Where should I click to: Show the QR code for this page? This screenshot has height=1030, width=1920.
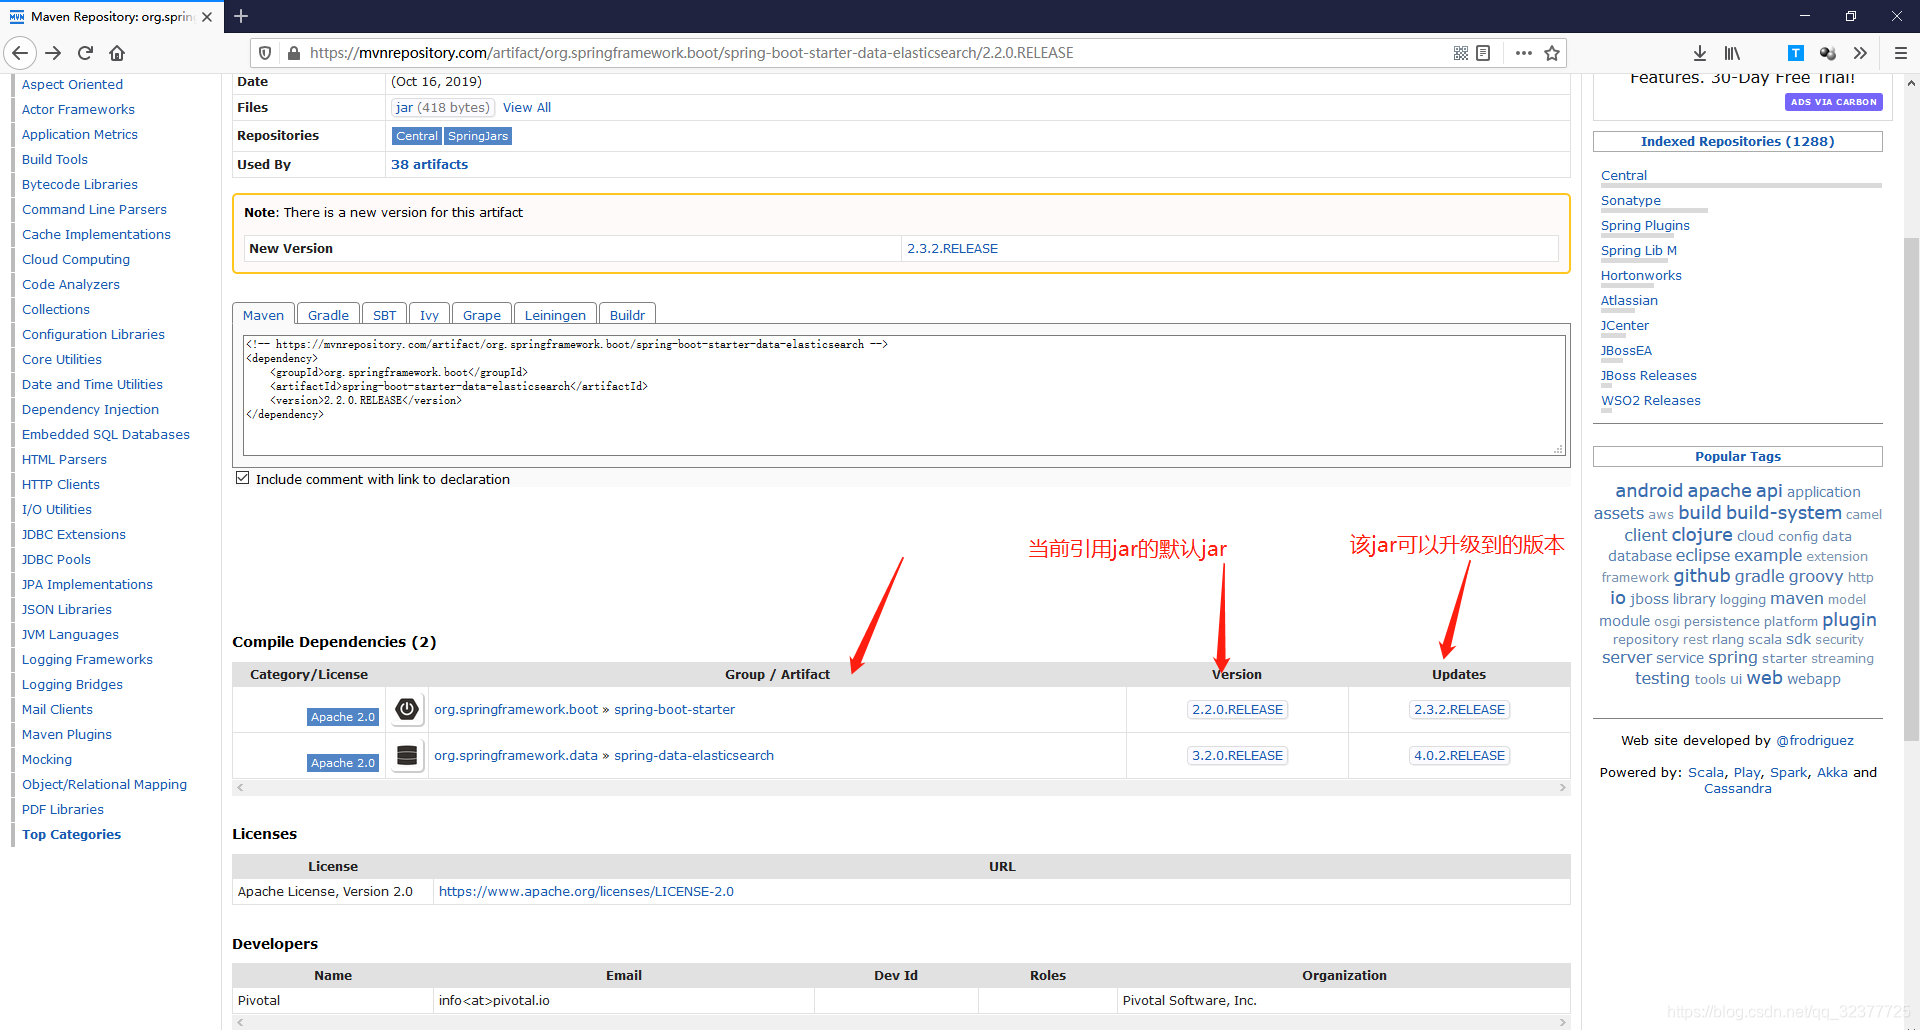[1461, 53]
